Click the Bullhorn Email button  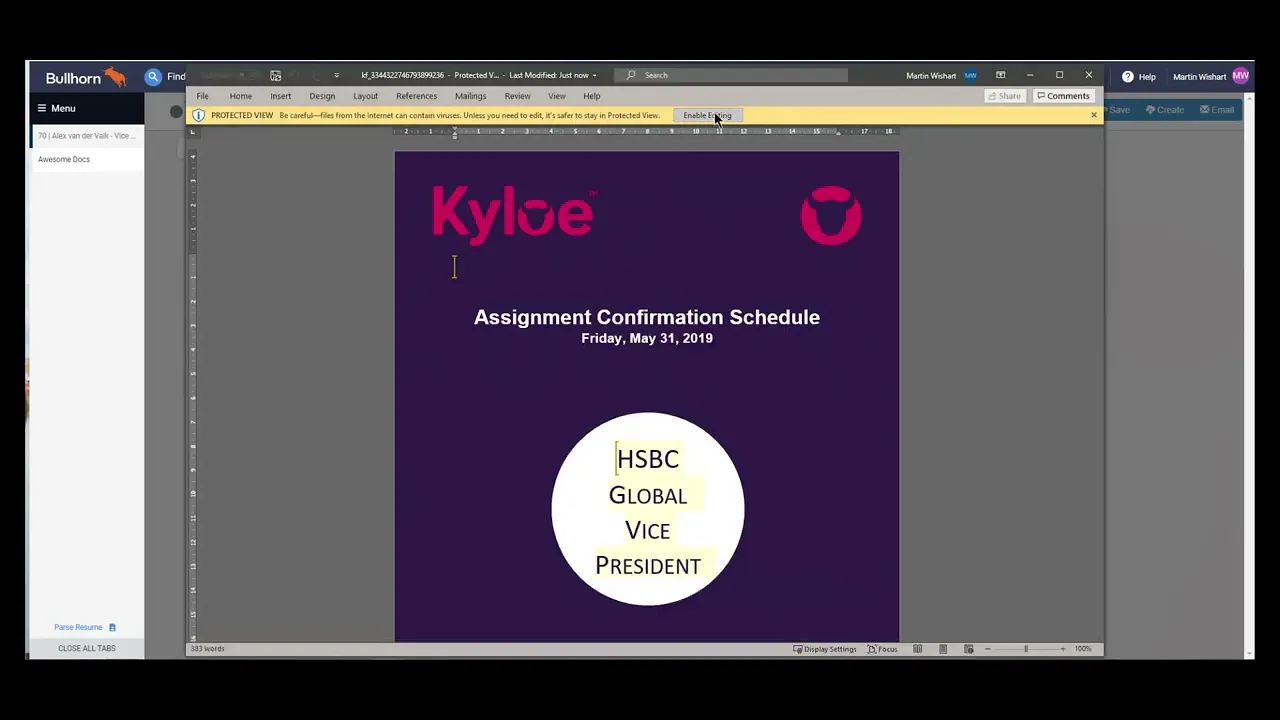[x=1217, y=110]
